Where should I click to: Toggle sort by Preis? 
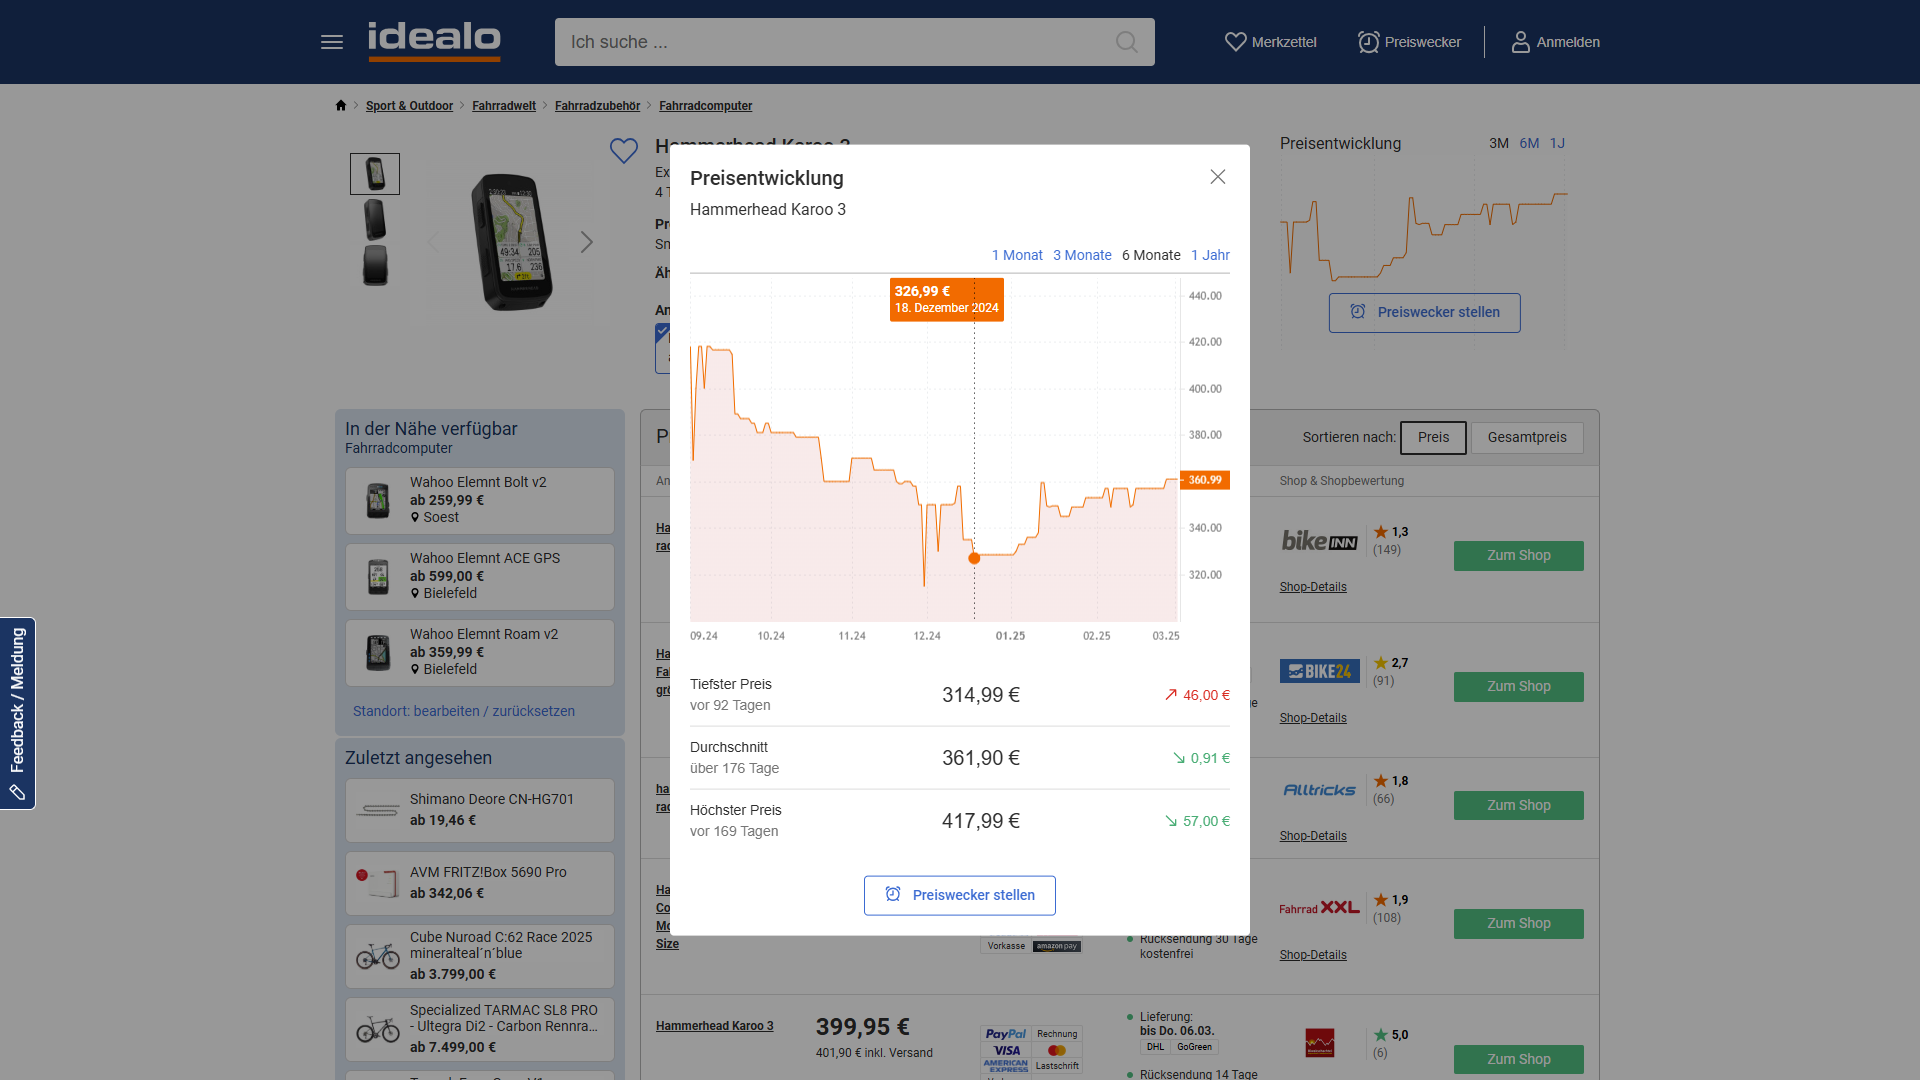(1433, 438)
